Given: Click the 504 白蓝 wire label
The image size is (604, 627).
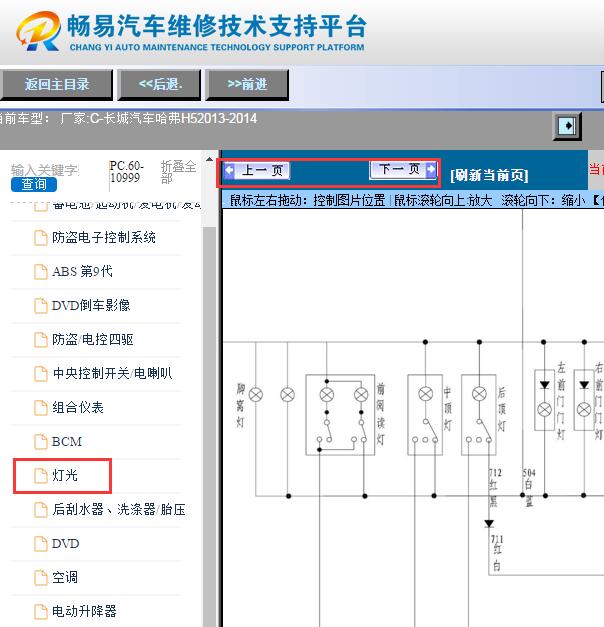Looking at the screenshot, I should pos(529,488).
